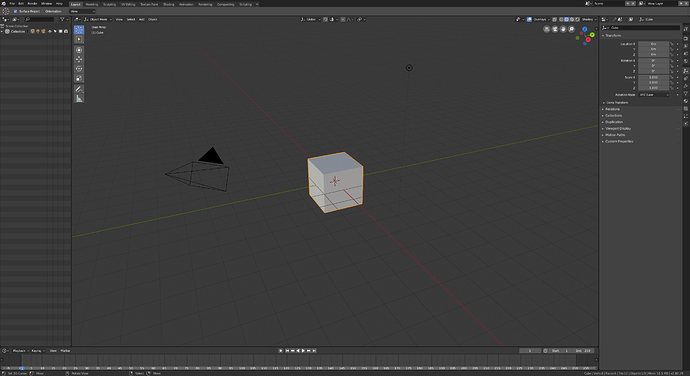This screenshot has width=690, height=376.
Task: Expand the Delta Transform panel
Action: coord(617,103)
